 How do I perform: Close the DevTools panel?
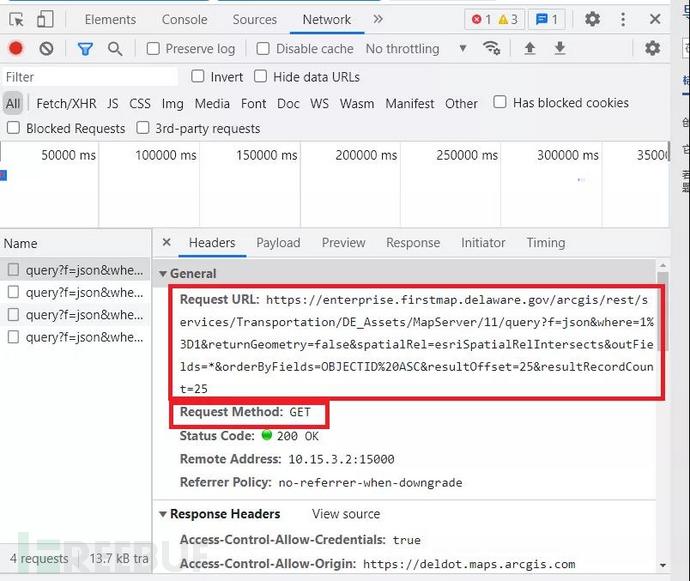tap(655, 19)
